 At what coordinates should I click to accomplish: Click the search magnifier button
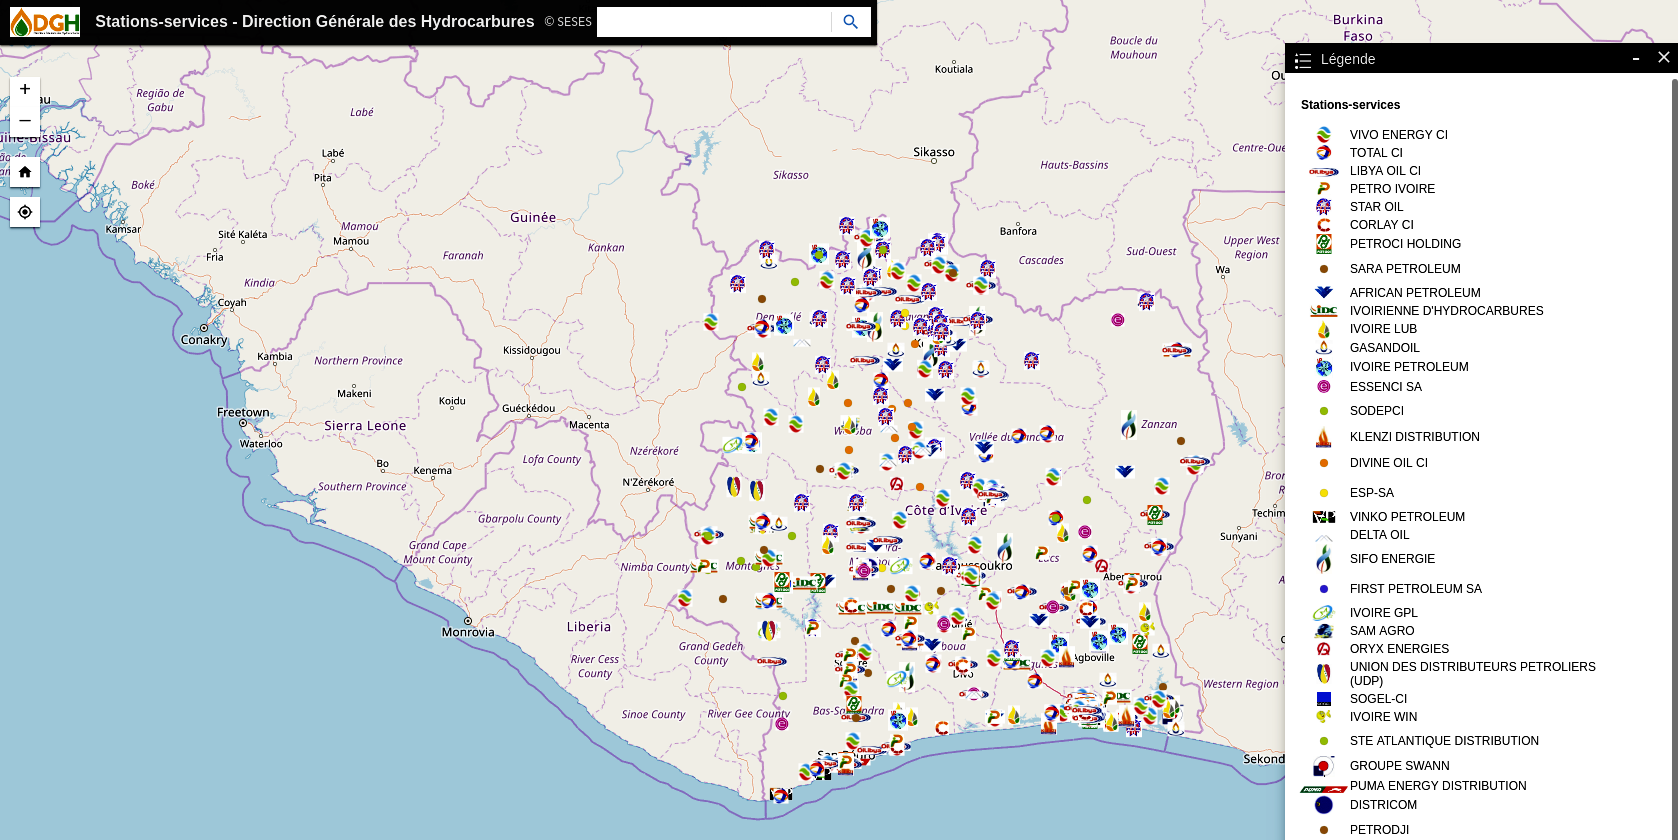pyautogui.click(x=850, y=22)
